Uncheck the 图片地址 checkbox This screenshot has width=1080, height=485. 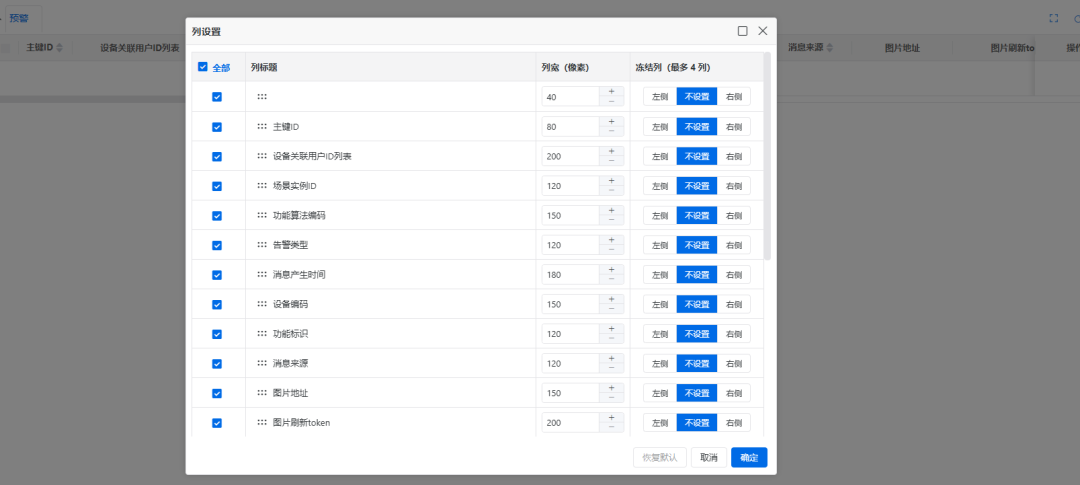[x=217, y=393]
